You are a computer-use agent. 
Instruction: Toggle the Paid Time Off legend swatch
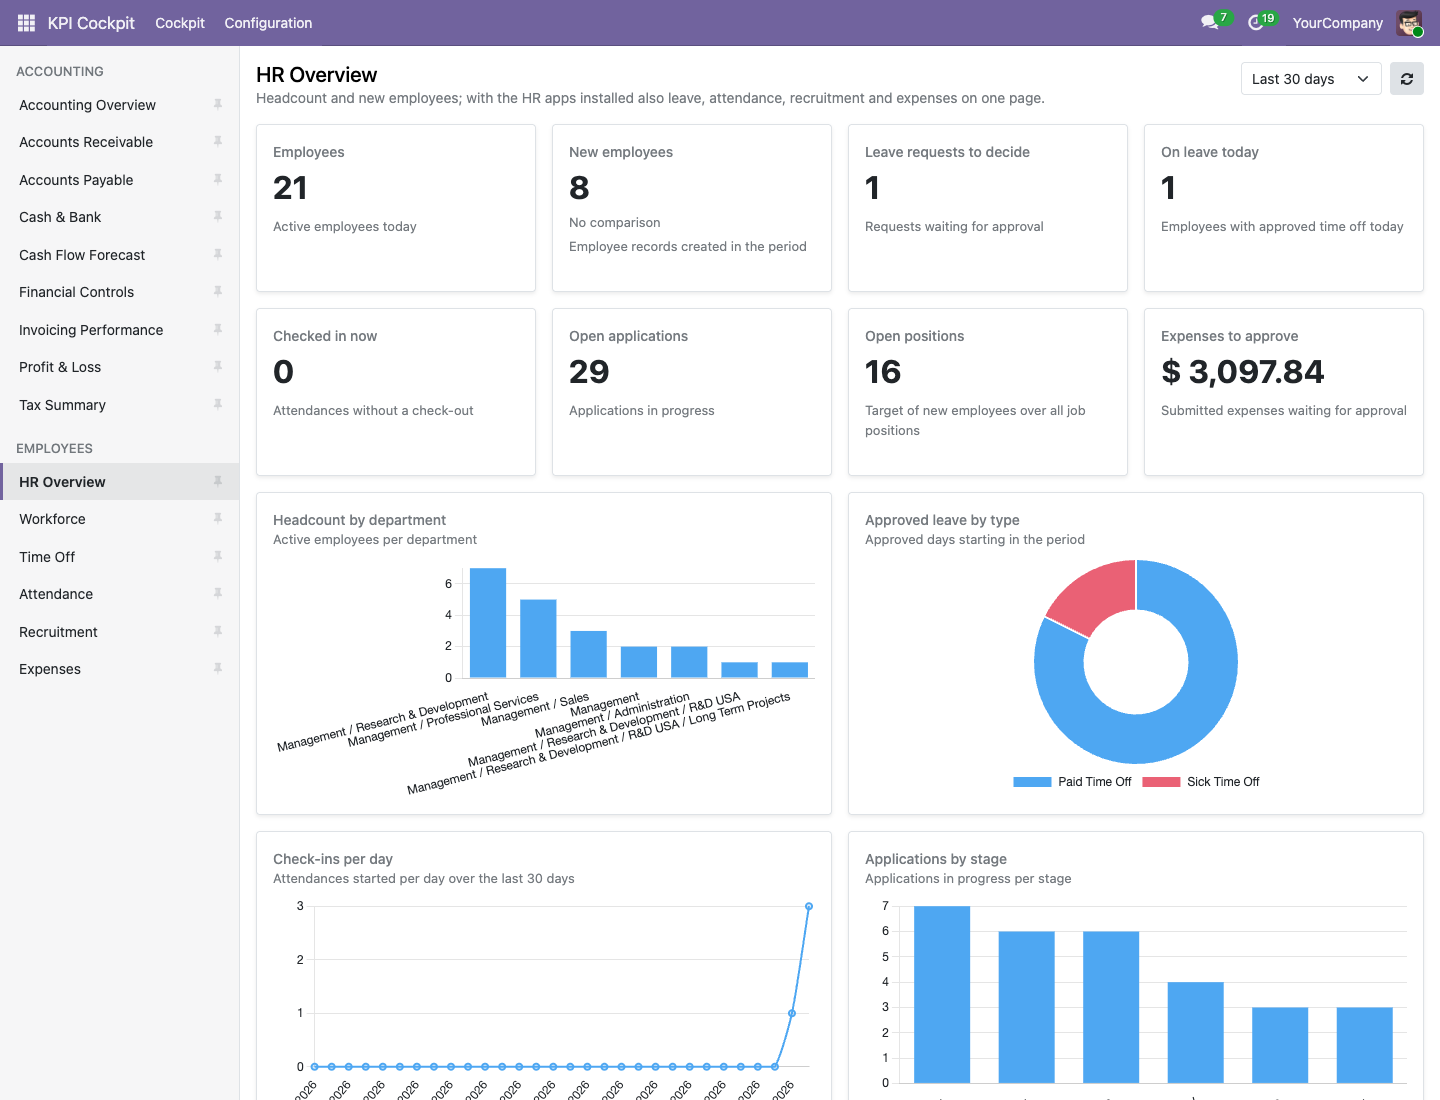(1032, 782)
